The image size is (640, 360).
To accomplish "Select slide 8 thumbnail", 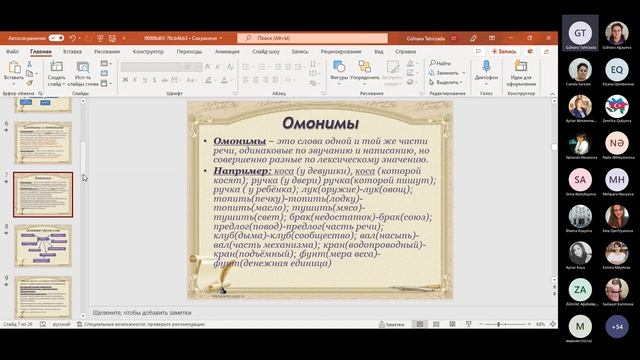I will tap(43, 246).
